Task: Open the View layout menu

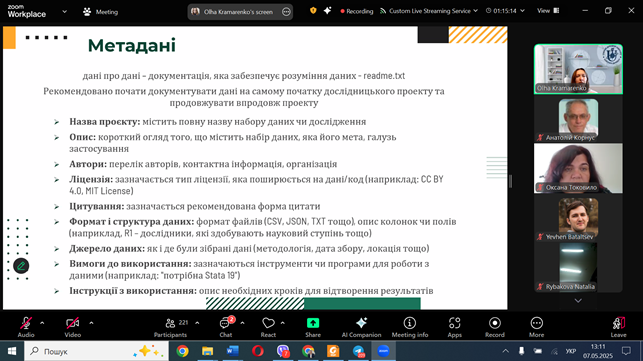Action: 548,11
